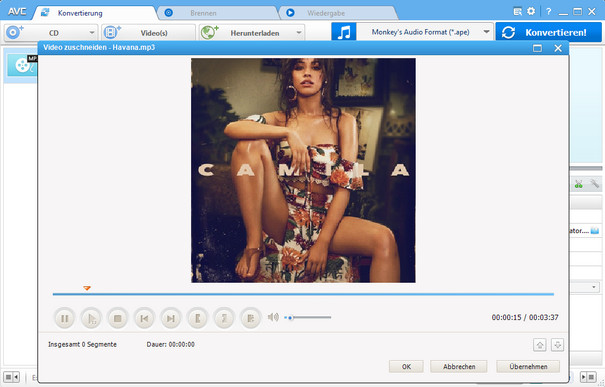Click the blue folder icon in right panel

(595, 231)
